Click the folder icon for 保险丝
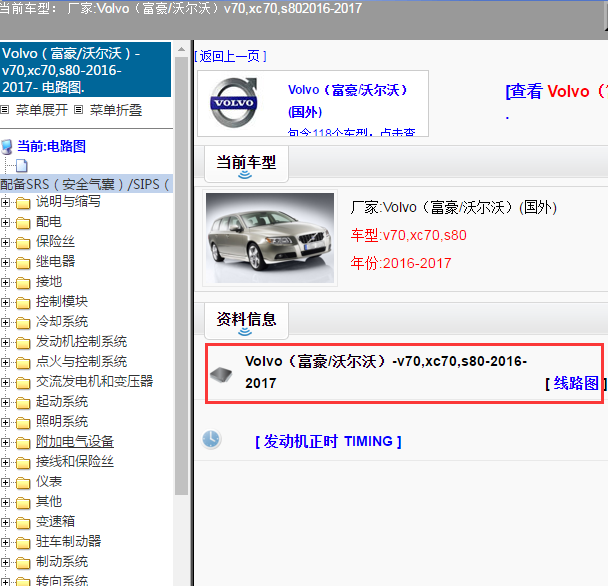The image size is (608, 586). (23, 243)
